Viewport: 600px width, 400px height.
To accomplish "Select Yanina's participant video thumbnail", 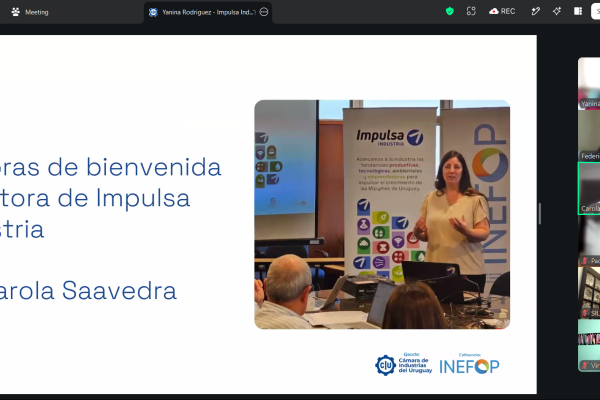I will click(589, 83).
